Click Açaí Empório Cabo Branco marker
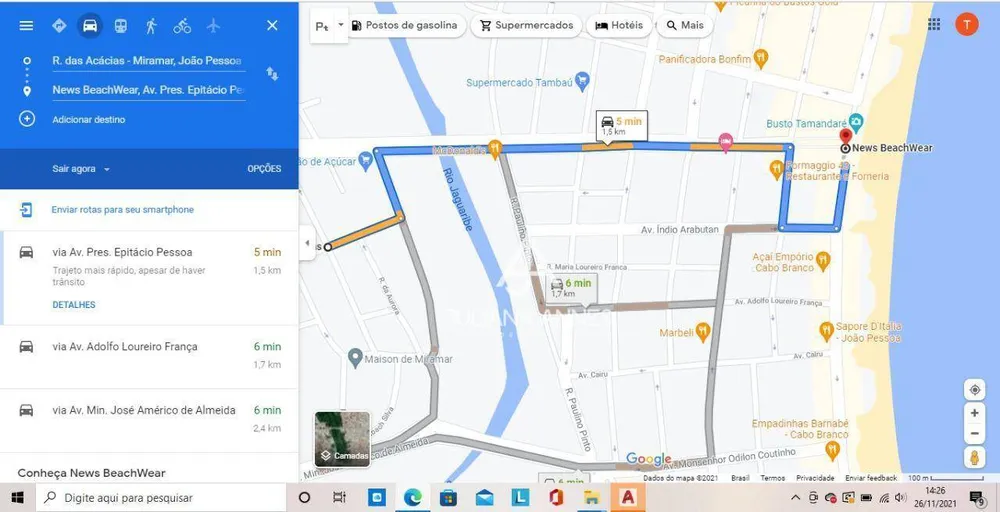 click(x=823, y=260)
